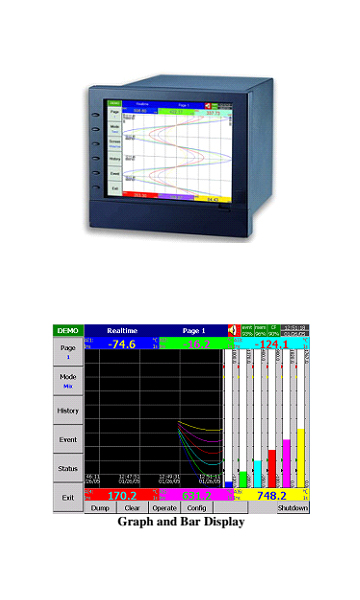Click the yellow bar graph column
Viewport: 360px width, 600px height.
[301, 458]
